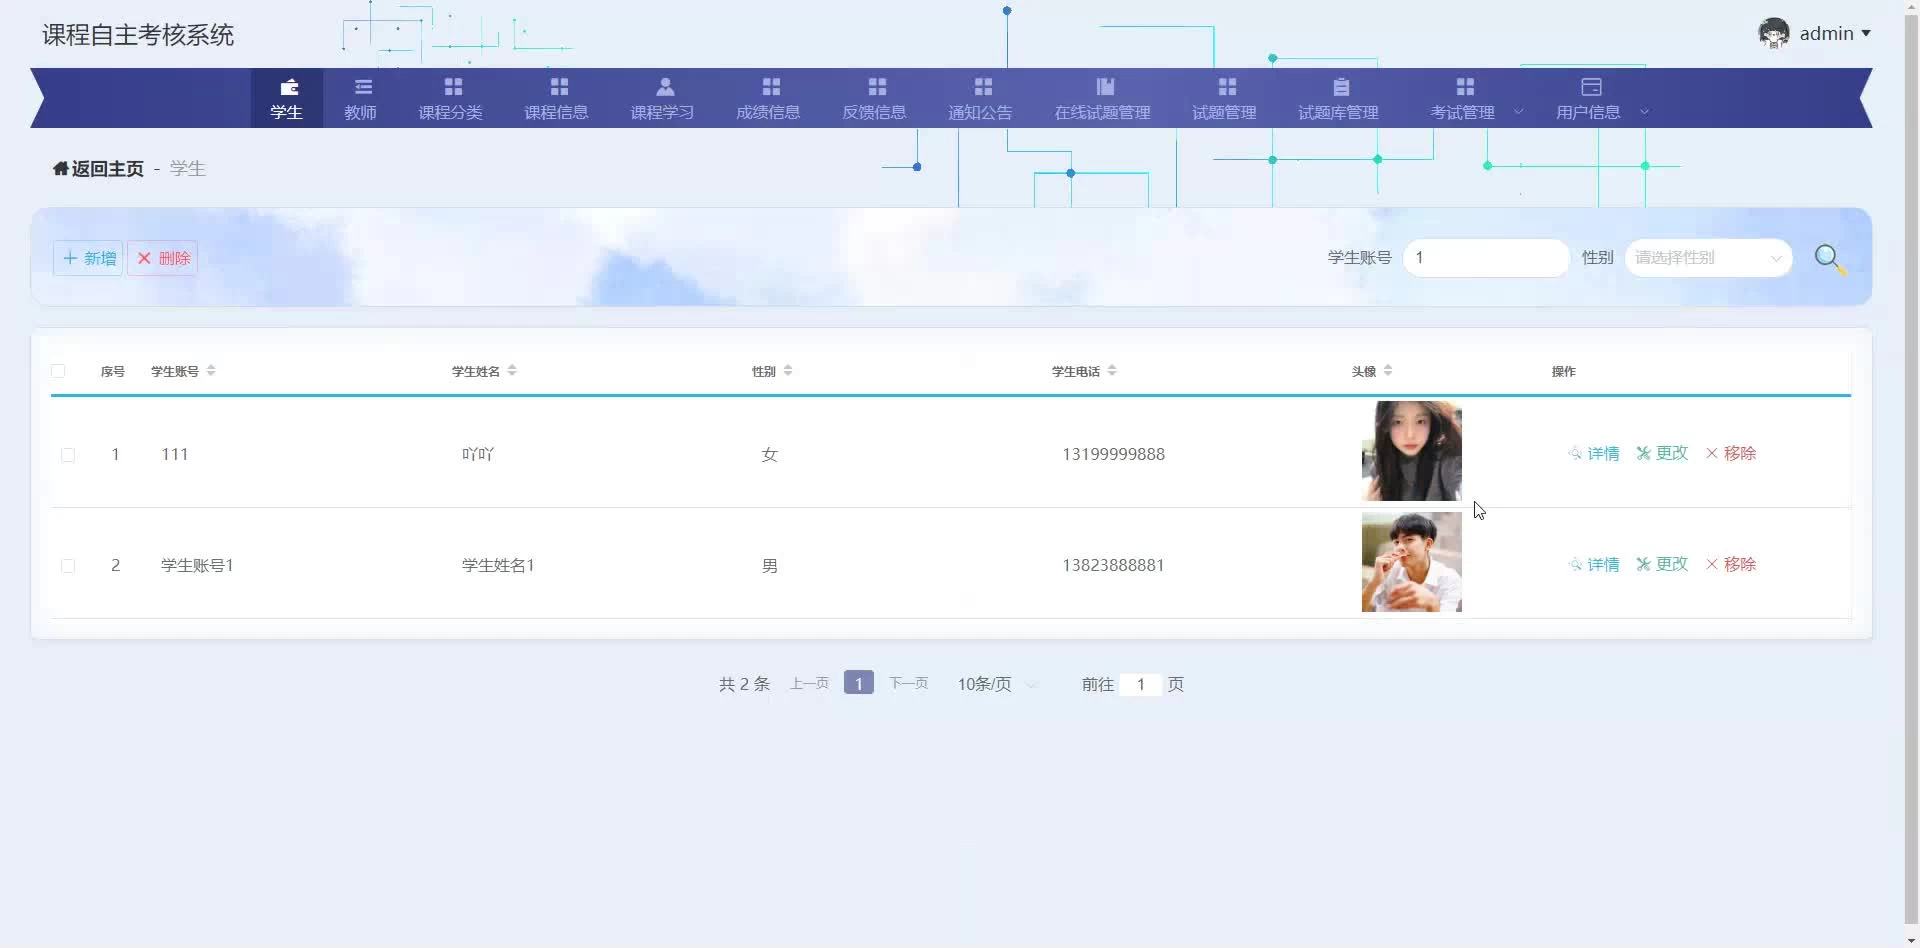This screenshot has width=1920, height=948.
Task: Click the 学生账号 search input field
Action: pos(1486,258)
